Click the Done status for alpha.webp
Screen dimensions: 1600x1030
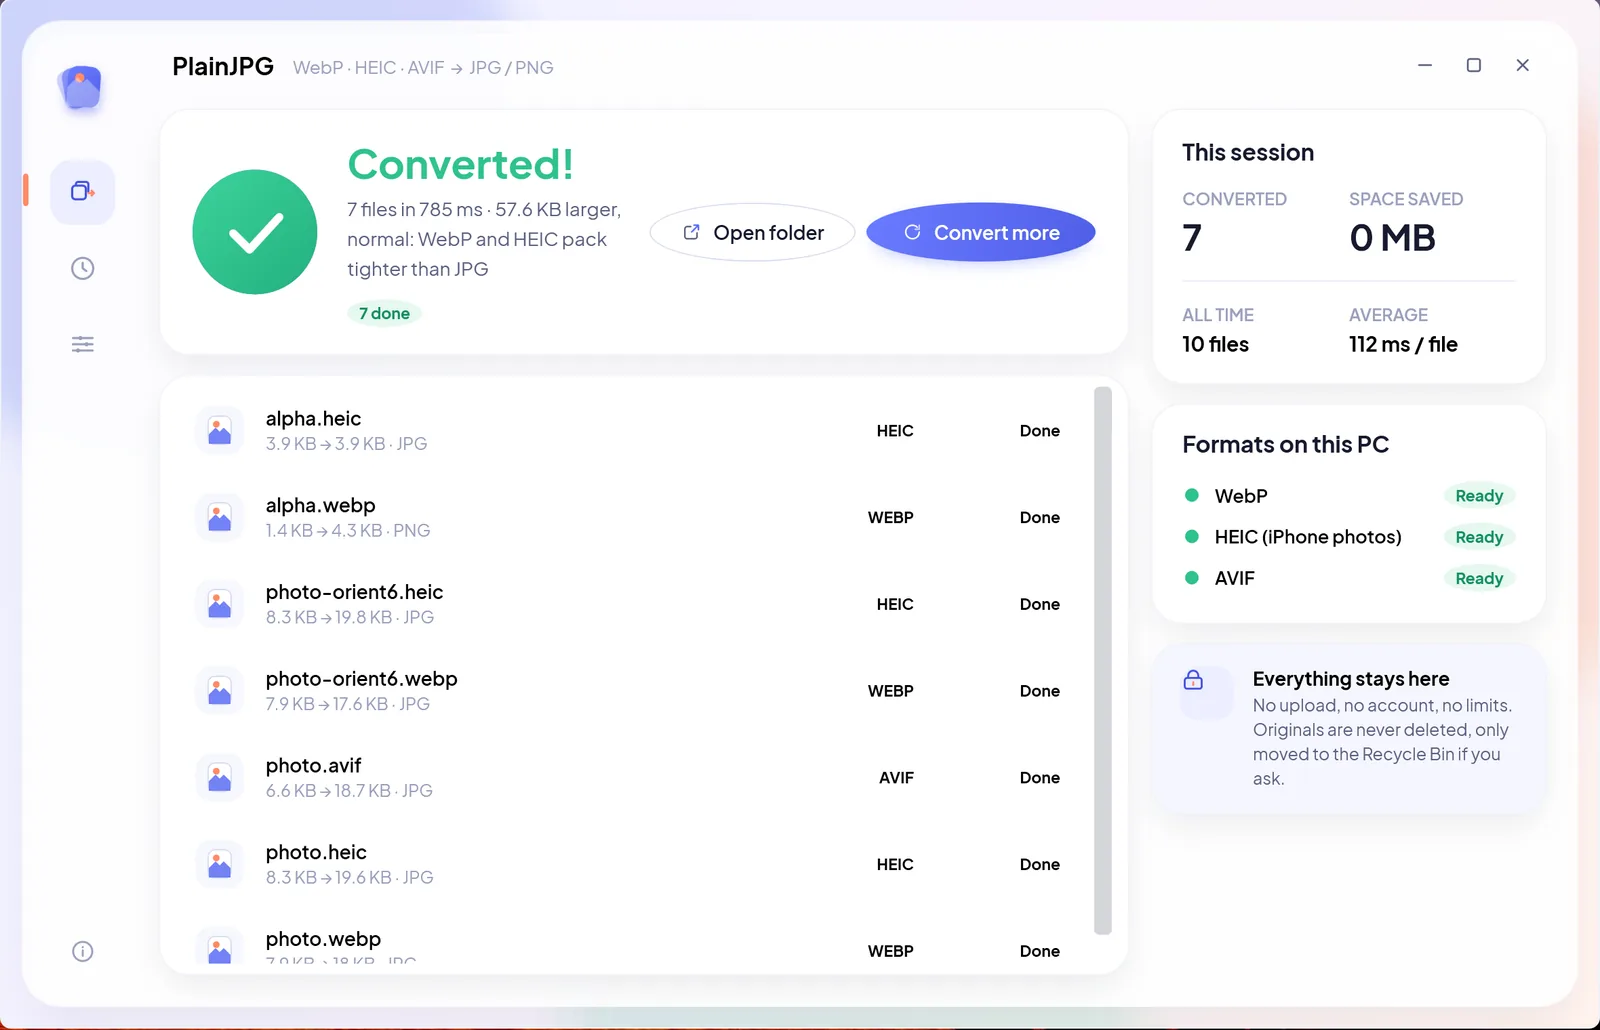pos(1040,518)
